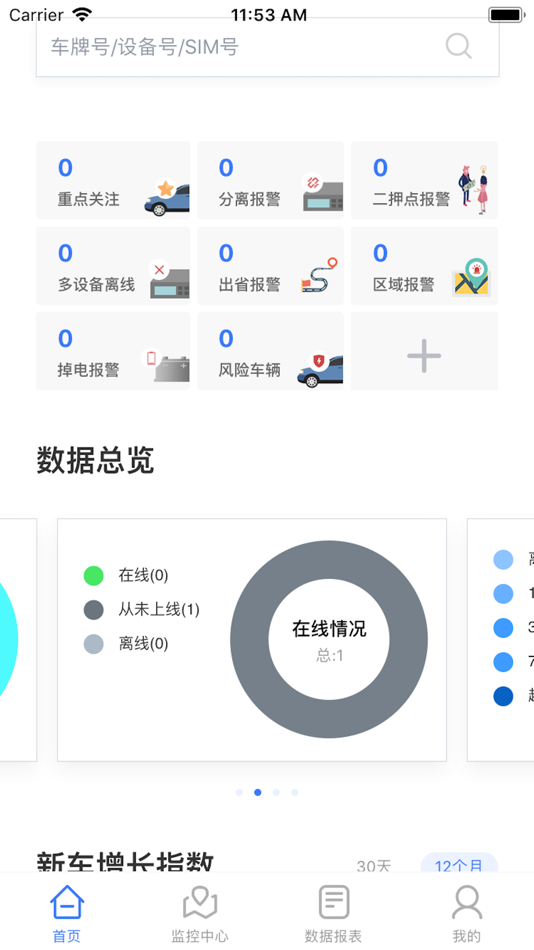This screenshot has width=534, height=950.
Task: Select the 区域报警 label
Action: click(404, 285)
